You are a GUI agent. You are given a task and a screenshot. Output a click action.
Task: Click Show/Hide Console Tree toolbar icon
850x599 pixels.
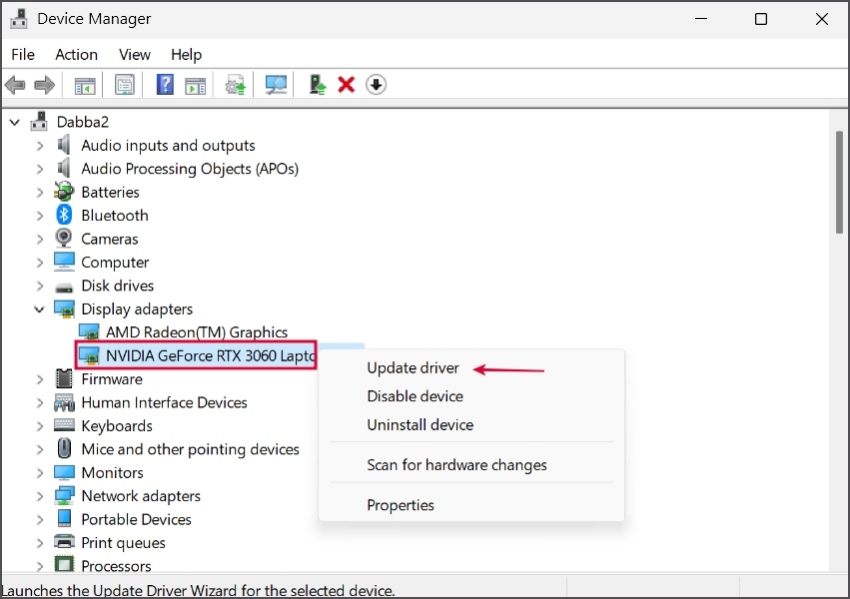[85, 86]
